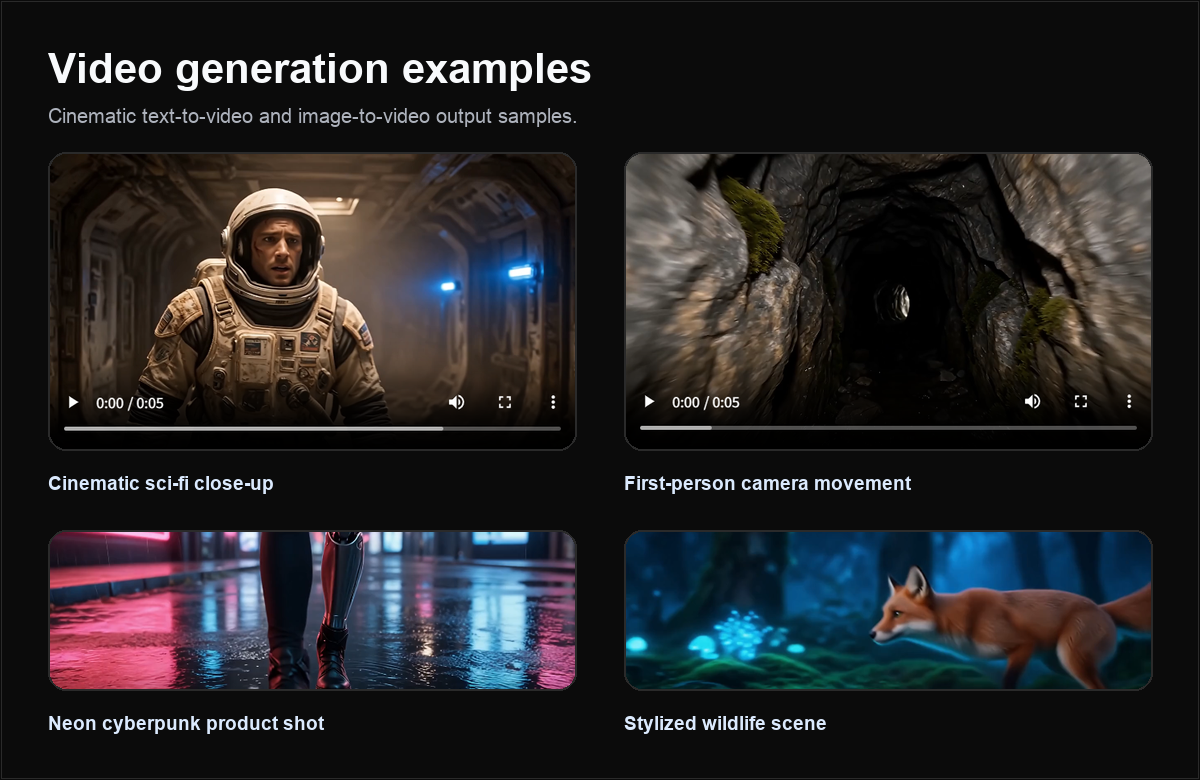The height and width of the screenshot is (780, 1200).
Task: Click the astronaut video's 0:00 / 0:05 timestamp
Action: pos(130,403)
